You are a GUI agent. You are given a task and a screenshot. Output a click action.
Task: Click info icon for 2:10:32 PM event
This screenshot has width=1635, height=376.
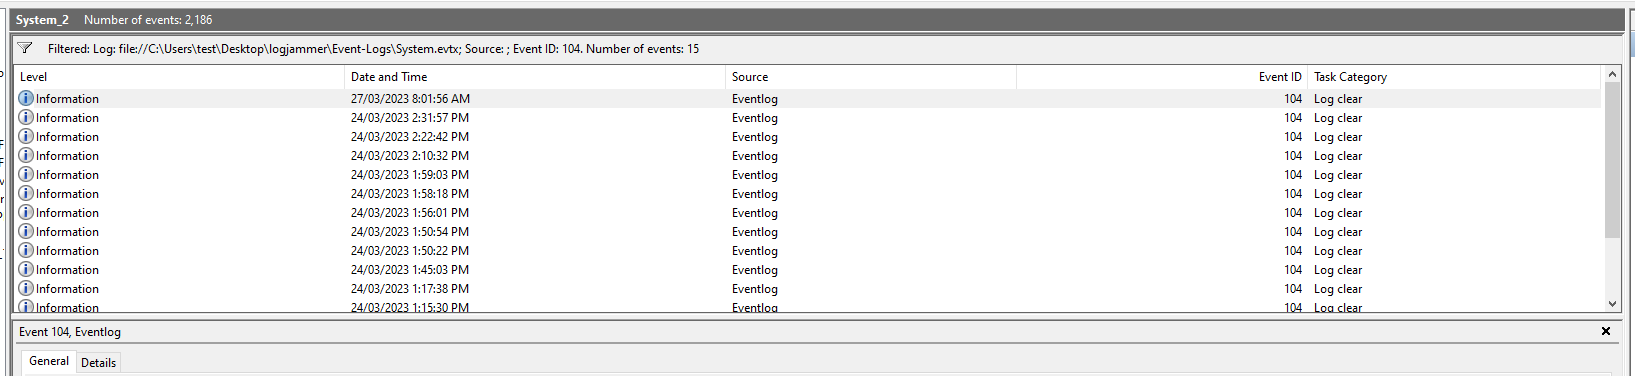coord(26,155)
